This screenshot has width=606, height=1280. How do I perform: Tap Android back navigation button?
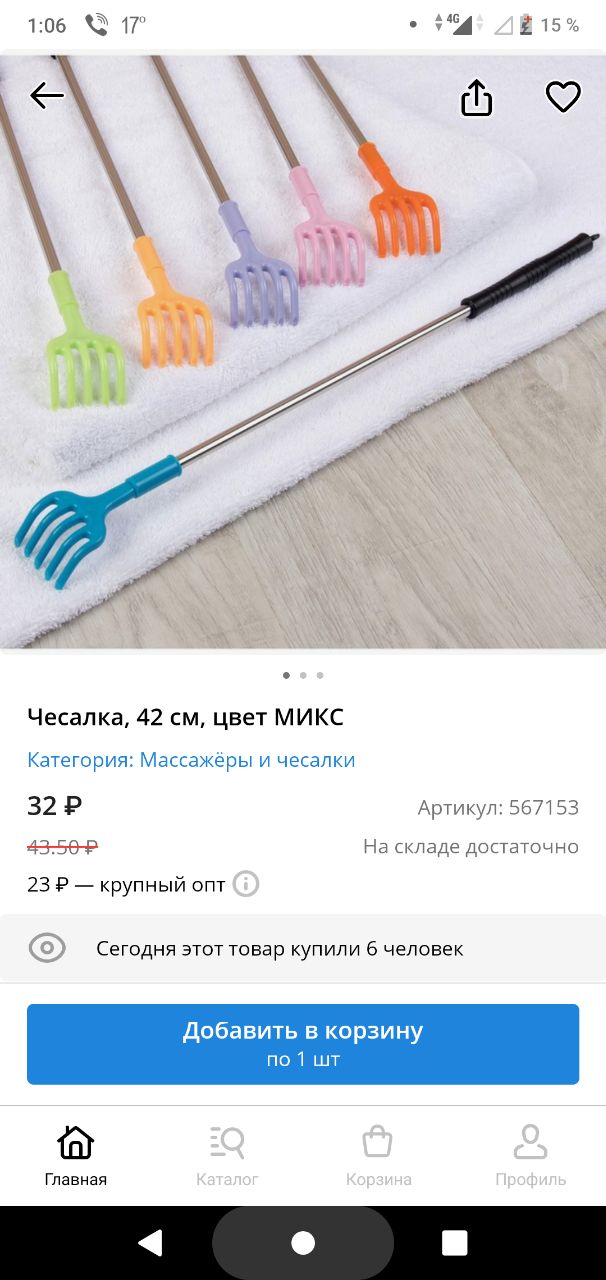click(x=151, y=1243)
